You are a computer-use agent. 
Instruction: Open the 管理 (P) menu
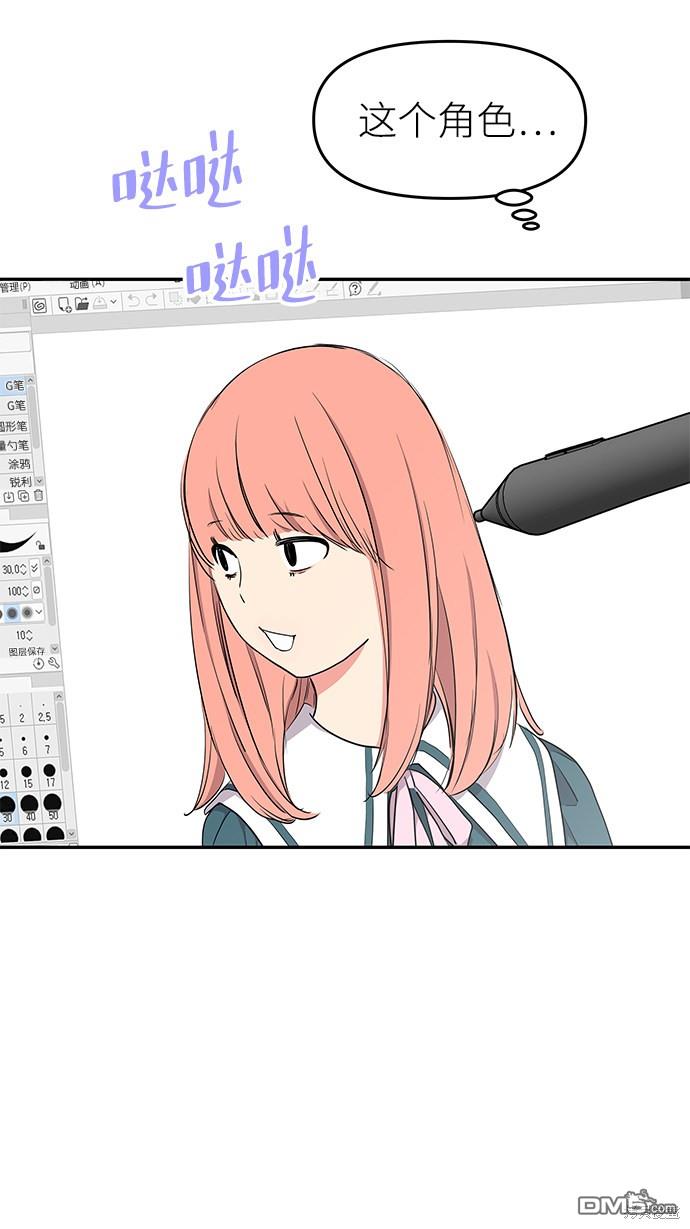click(x=14, y=287)
